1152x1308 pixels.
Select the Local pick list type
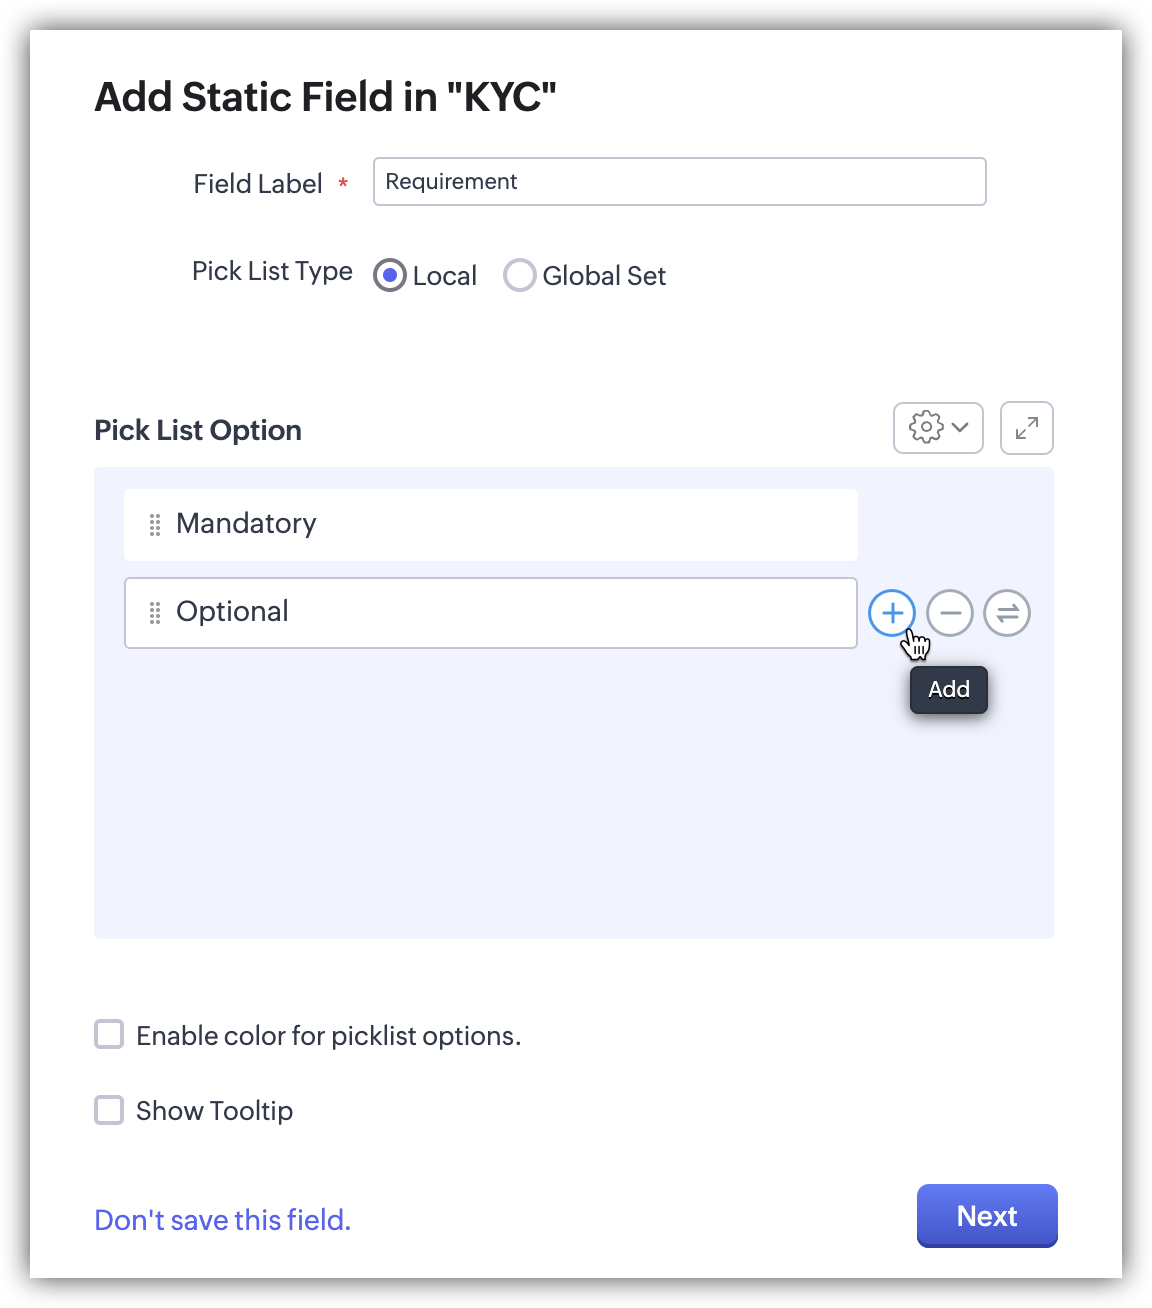tap(390, 275)
